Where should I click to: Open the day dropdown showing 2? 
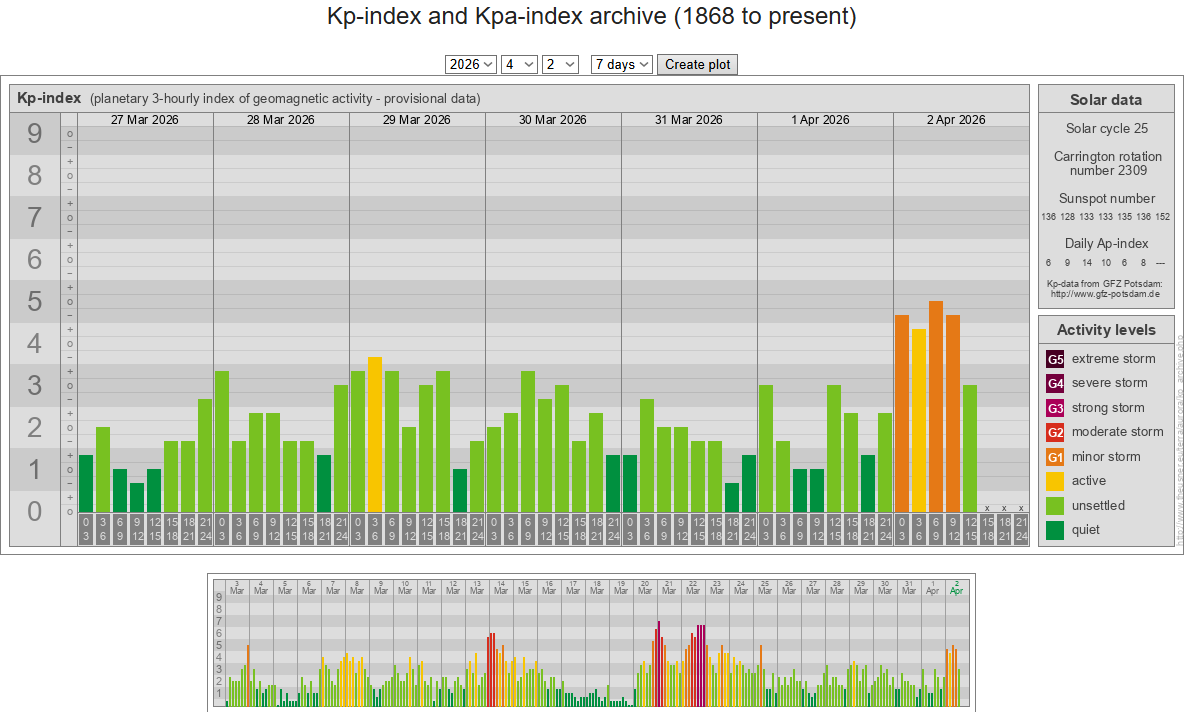(x=560, y=64)
